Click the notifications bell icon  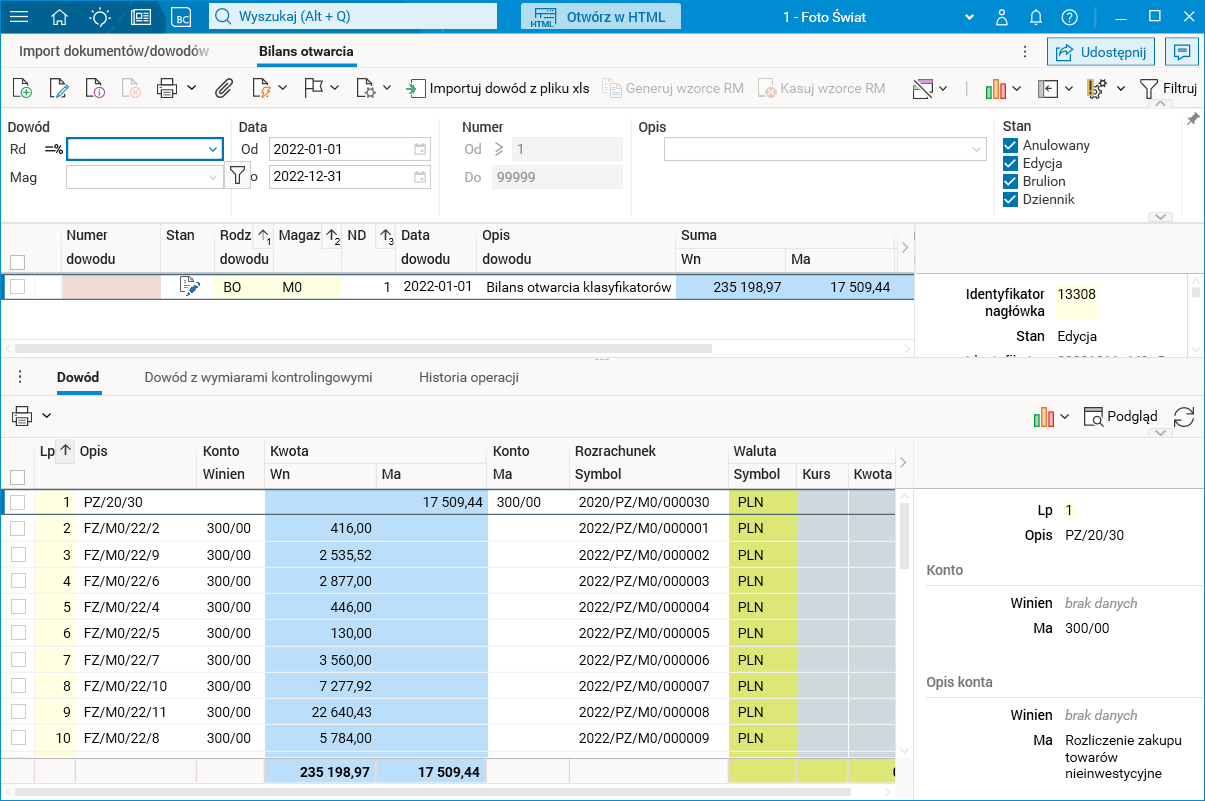[x=1036, y=17]
